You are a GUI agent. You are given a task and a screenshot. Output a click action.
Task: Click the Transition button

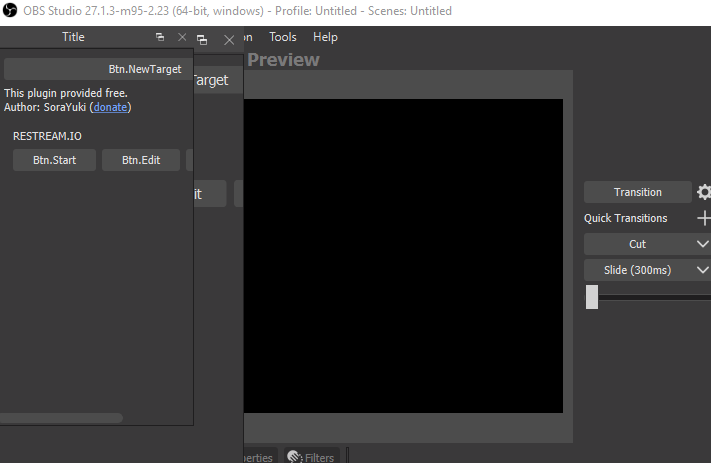[x=637, y=192]
